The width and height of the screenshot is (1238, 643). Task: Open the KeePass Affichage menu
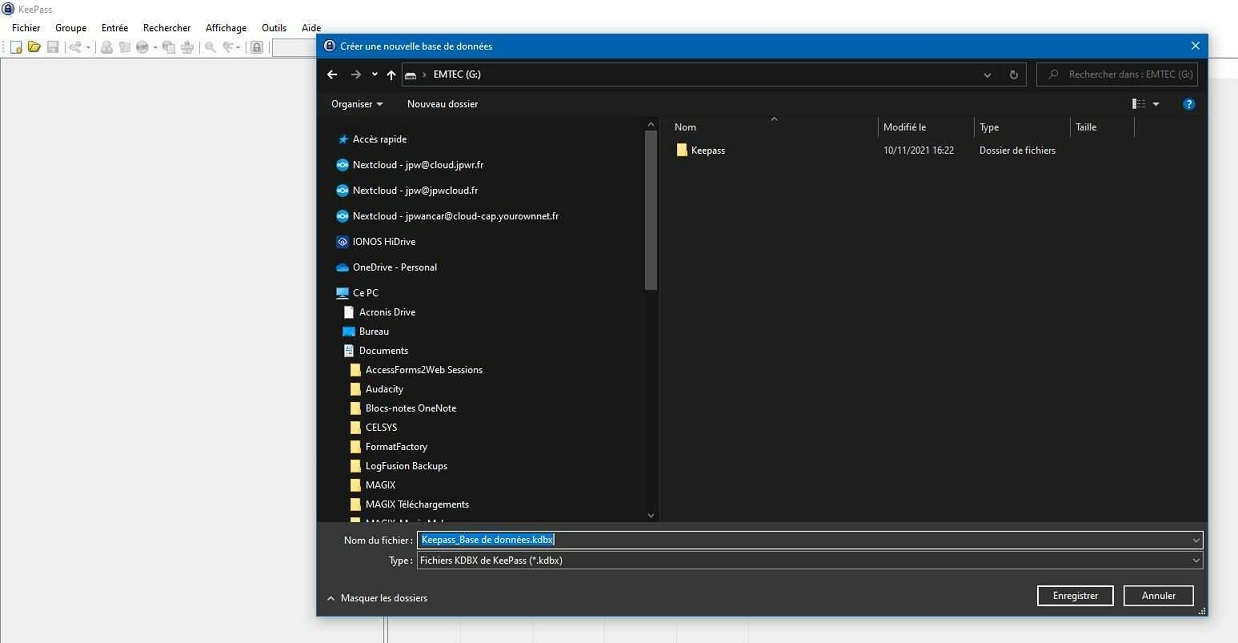coord(226,28)
